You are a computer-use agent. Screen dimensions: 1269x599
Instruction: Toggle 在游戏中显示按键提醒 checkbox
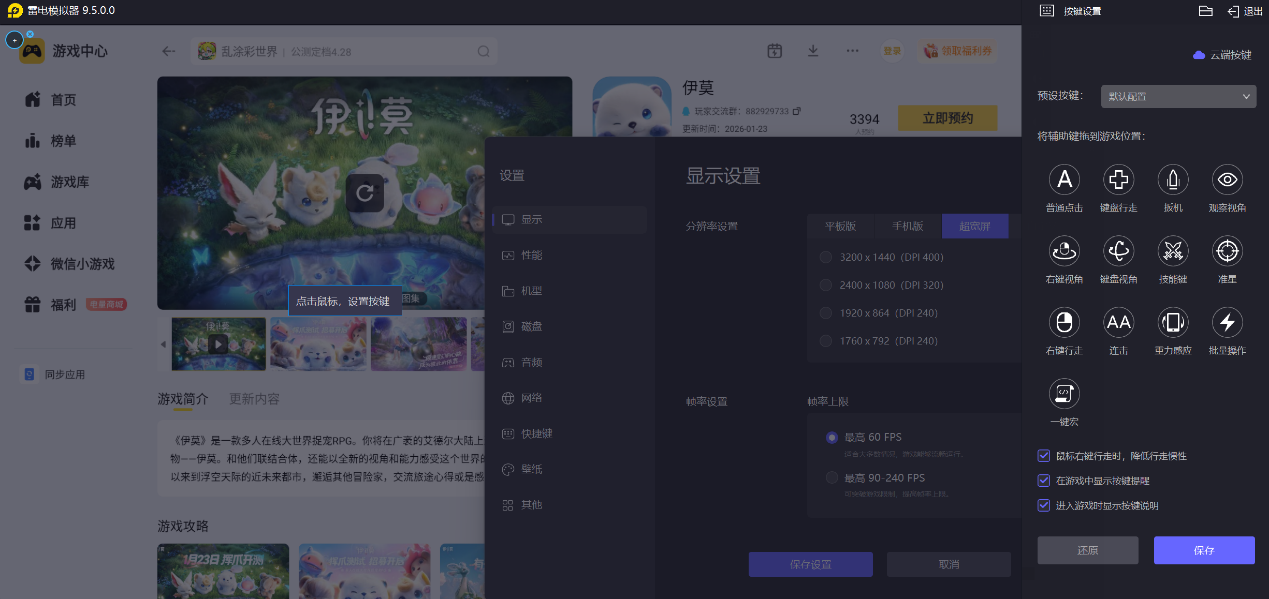click(x=1044, y=481)
